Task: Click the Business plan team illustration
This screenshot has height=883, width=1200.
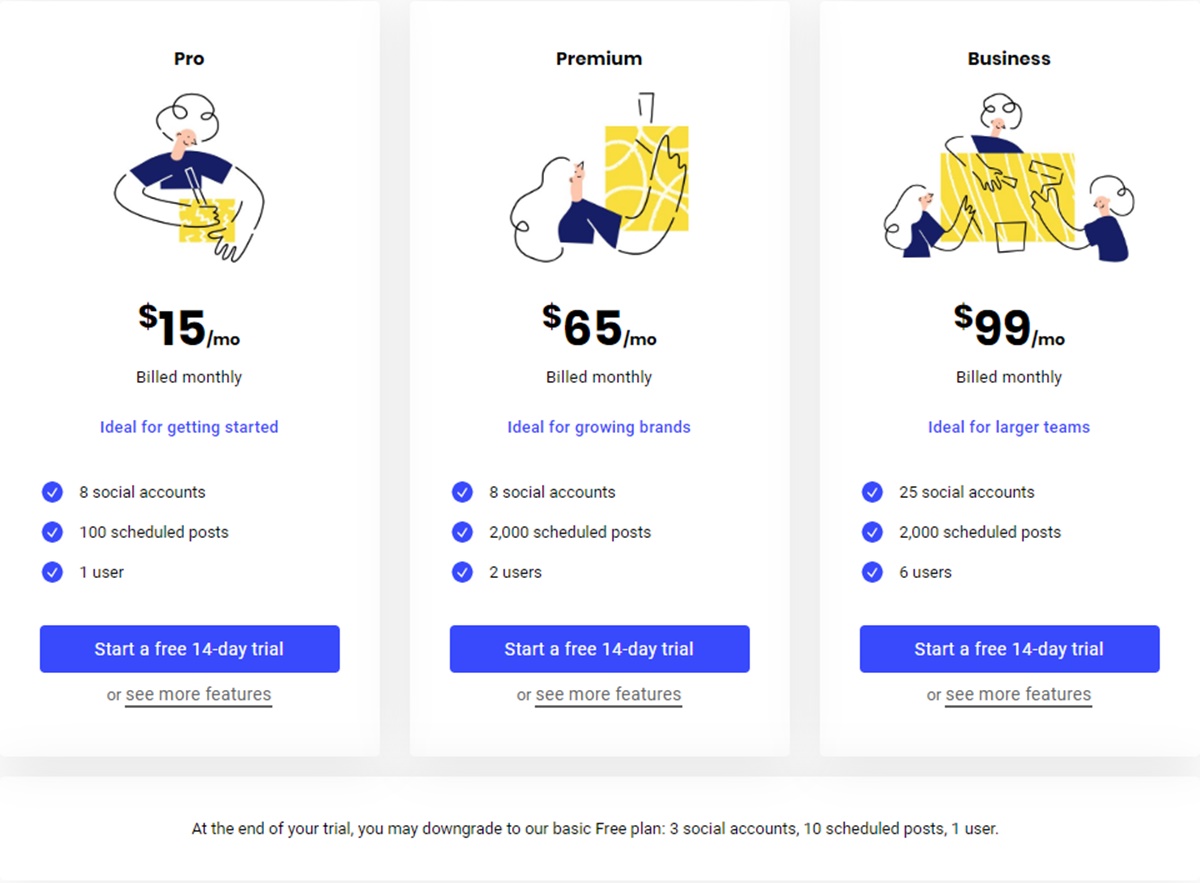Action: click(1009, 180)
